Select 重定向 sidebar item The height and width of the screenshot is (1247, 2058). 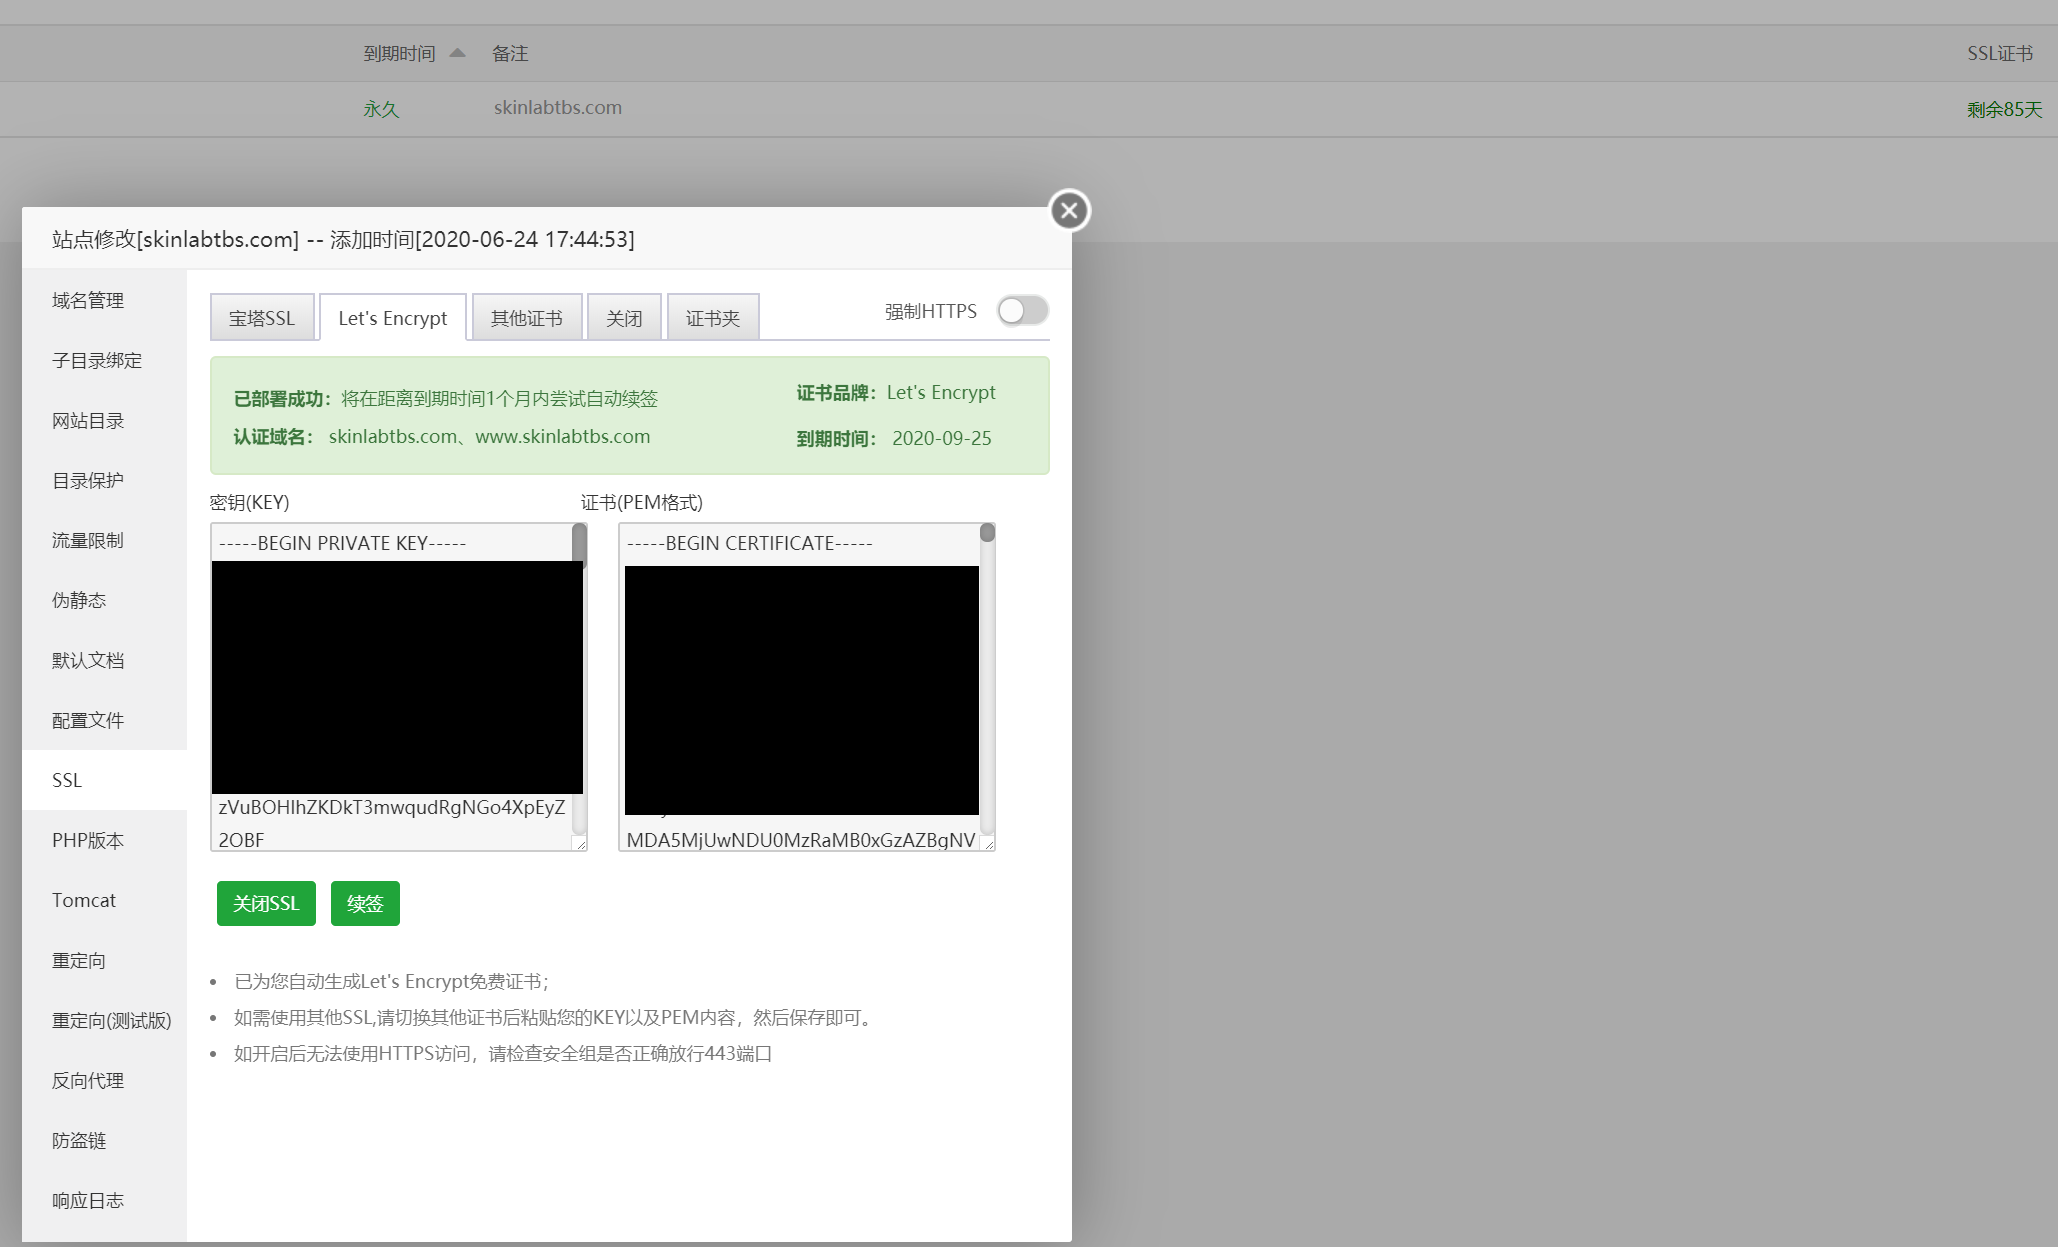pos(104,960)
